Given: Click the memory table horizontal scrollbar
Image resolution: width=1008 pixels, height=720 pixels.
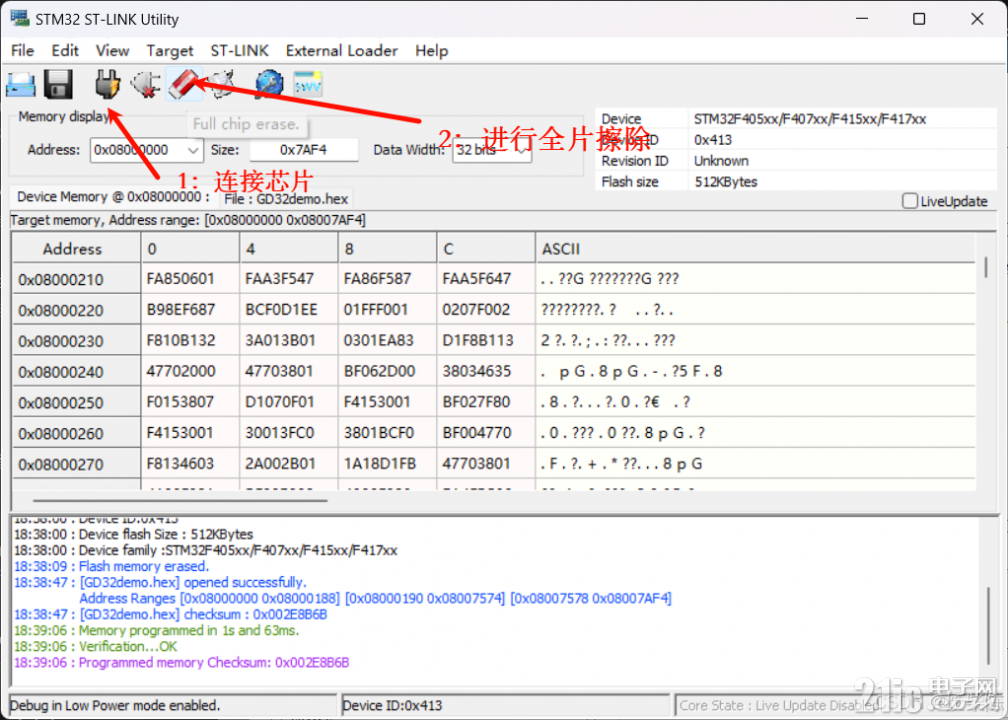Looking at the screenshot, I should click(x=180, y=500).
